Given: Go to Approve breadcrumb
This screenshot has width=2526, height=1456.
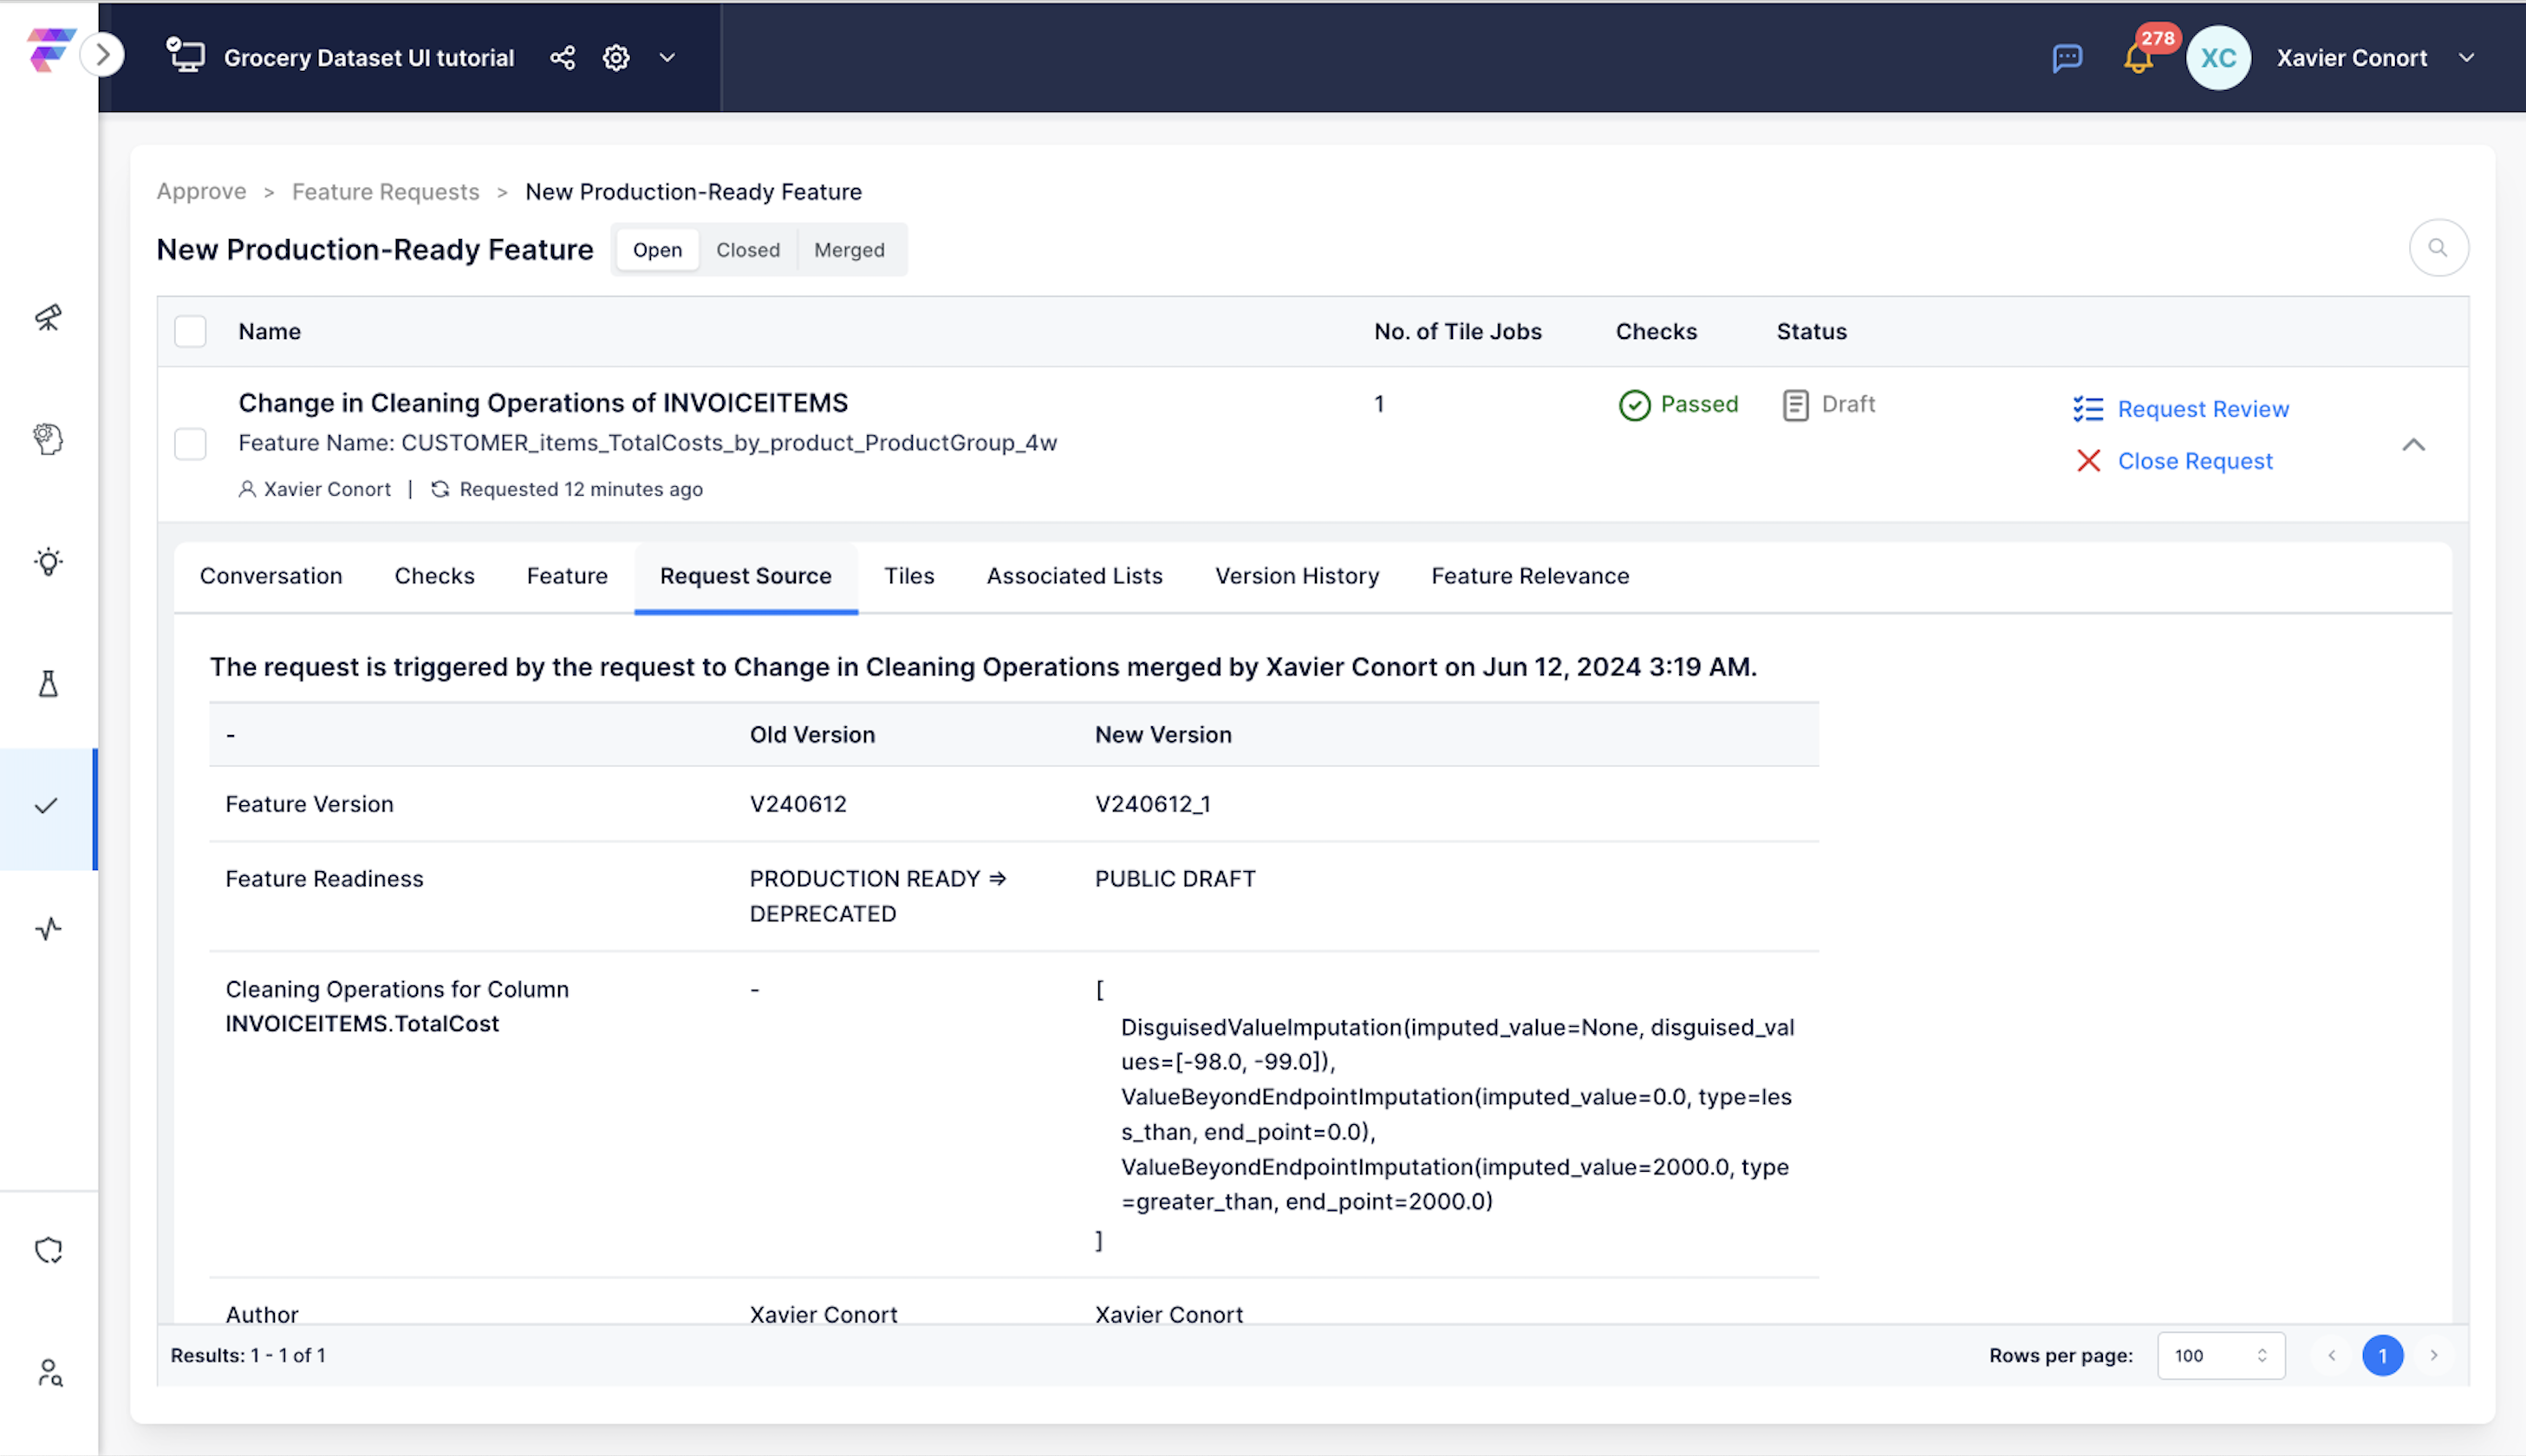Looking at the screenshot, I should click(x=201, y=191).
